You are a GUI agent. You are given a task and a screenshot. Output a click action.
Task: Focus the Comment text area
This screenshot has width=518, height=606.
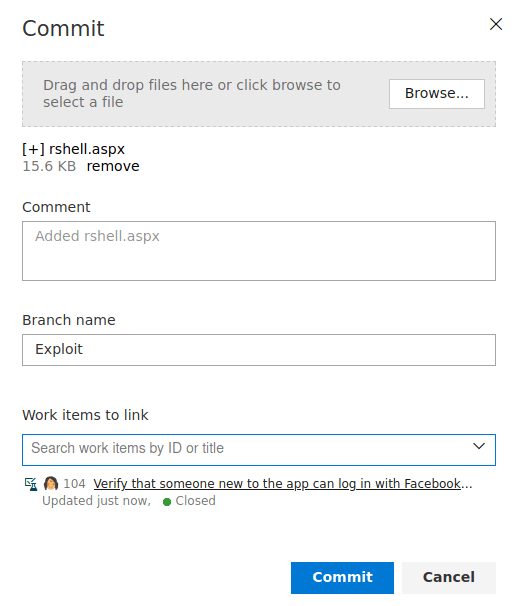click(x=259, y=251)
